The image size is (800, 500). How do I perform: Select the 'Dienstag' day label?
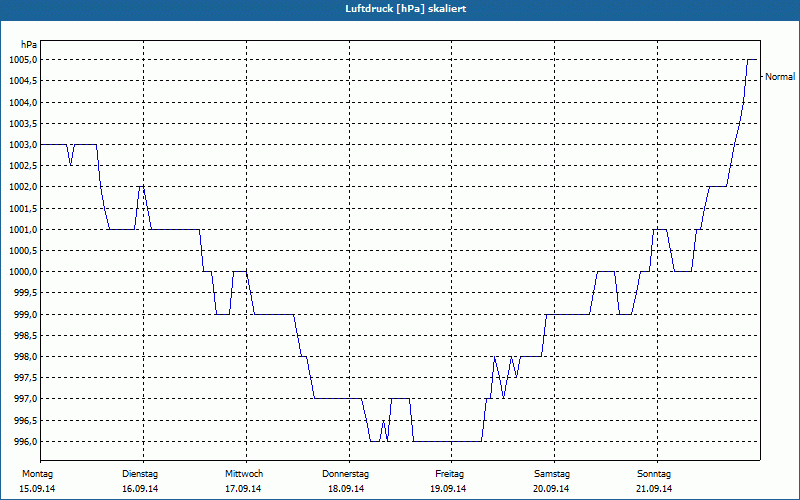point(140,474)
